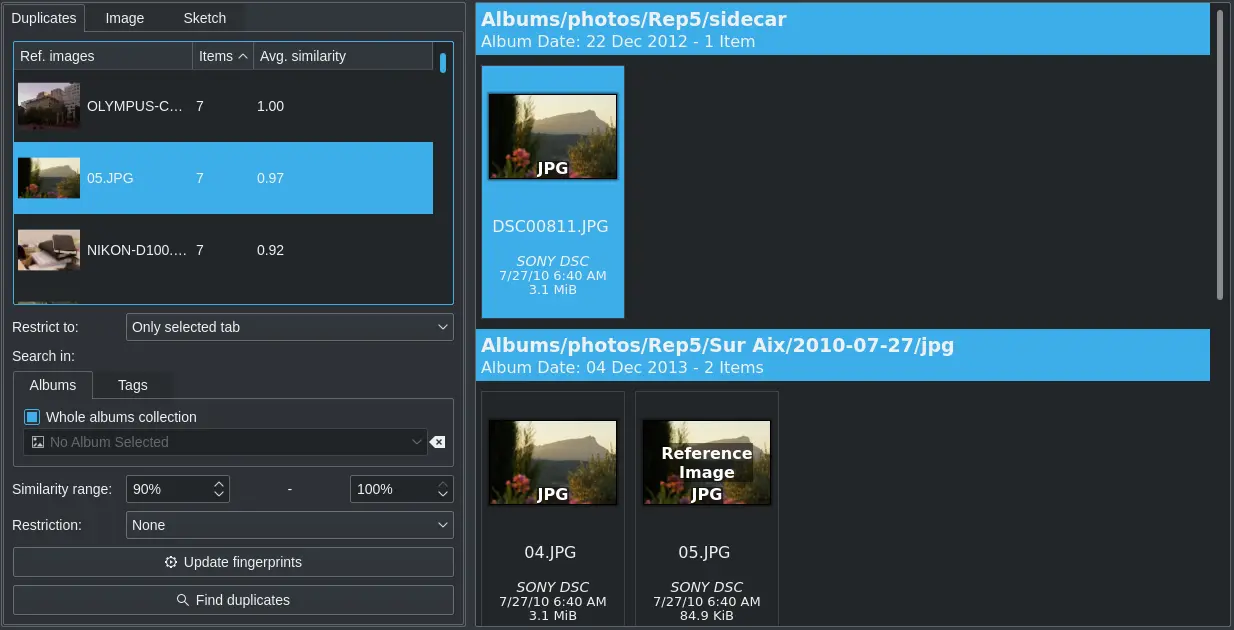
Task: Click the JPG overlay badge on DSC00811.JPG
Action: tap(553, 170)
